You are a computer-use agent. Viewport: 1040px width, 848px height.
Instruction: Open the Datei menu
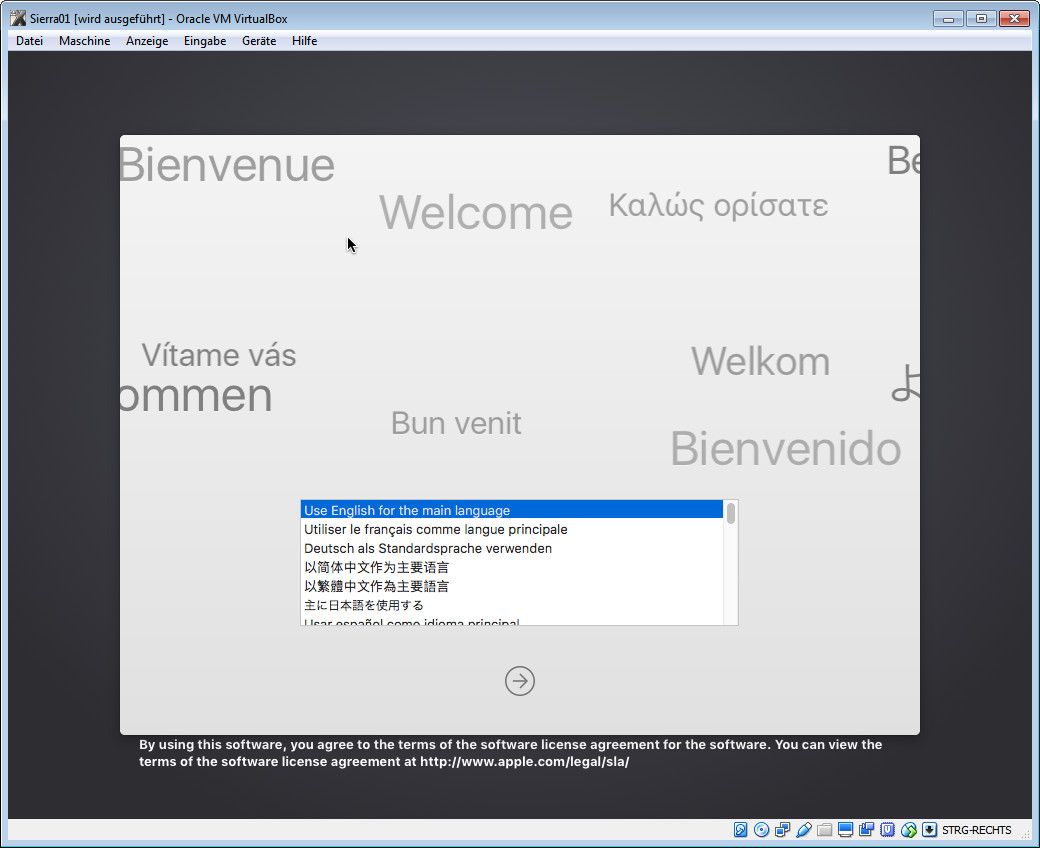(x=30, y=41)
